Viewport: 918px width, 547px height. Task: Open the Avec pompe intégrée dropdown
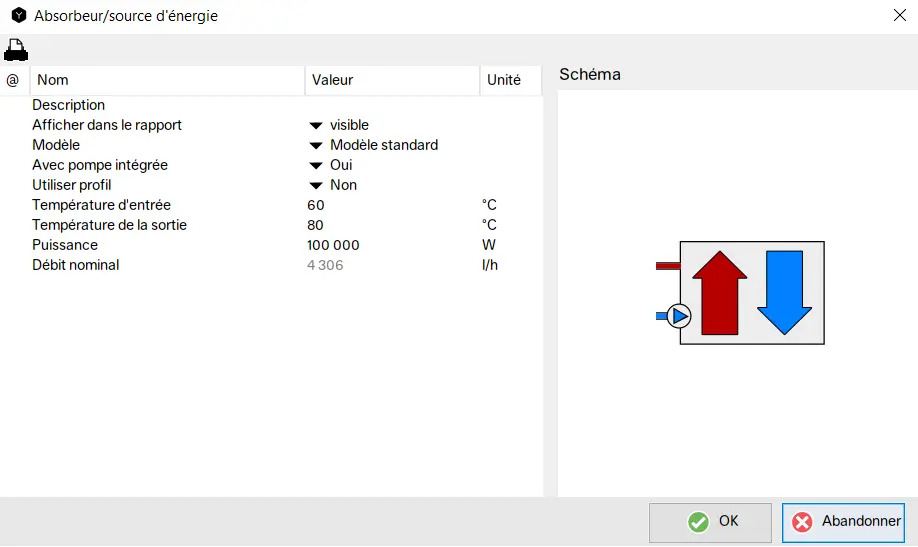(x=316, y=166)
